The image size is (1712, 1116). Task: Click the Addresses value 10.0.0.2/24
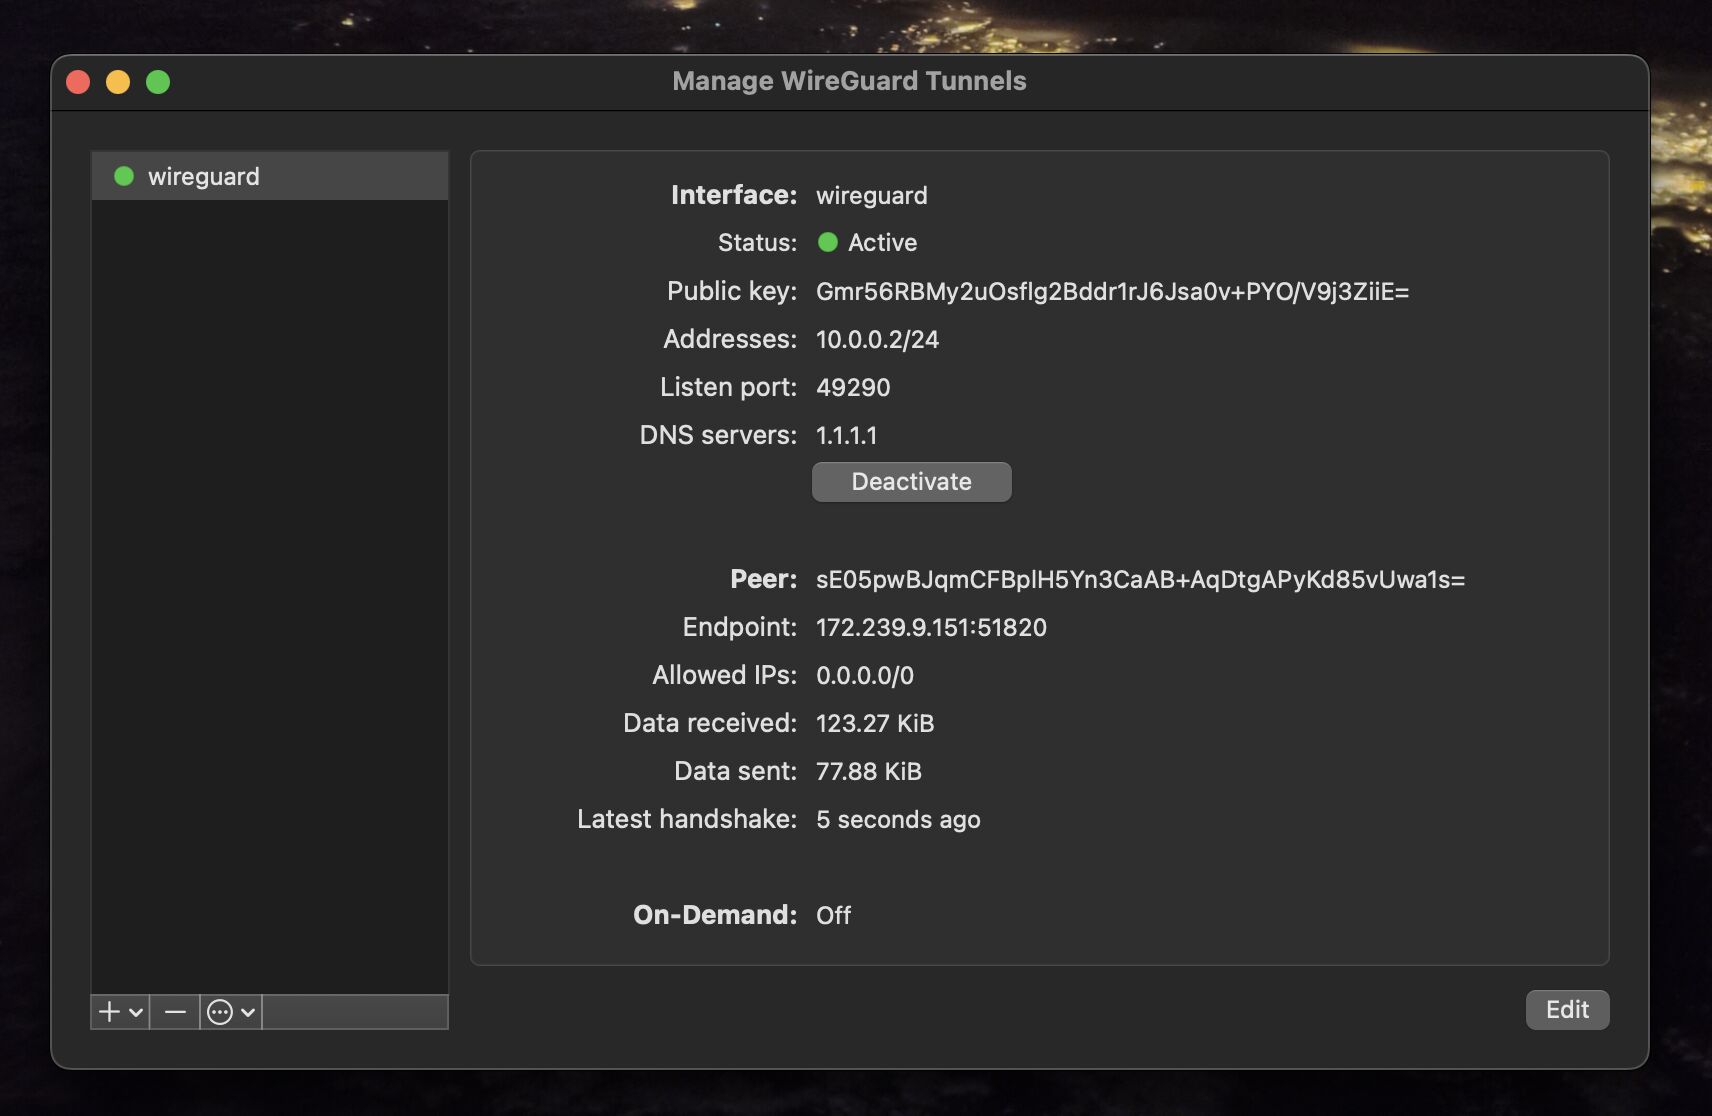[877, 339]
